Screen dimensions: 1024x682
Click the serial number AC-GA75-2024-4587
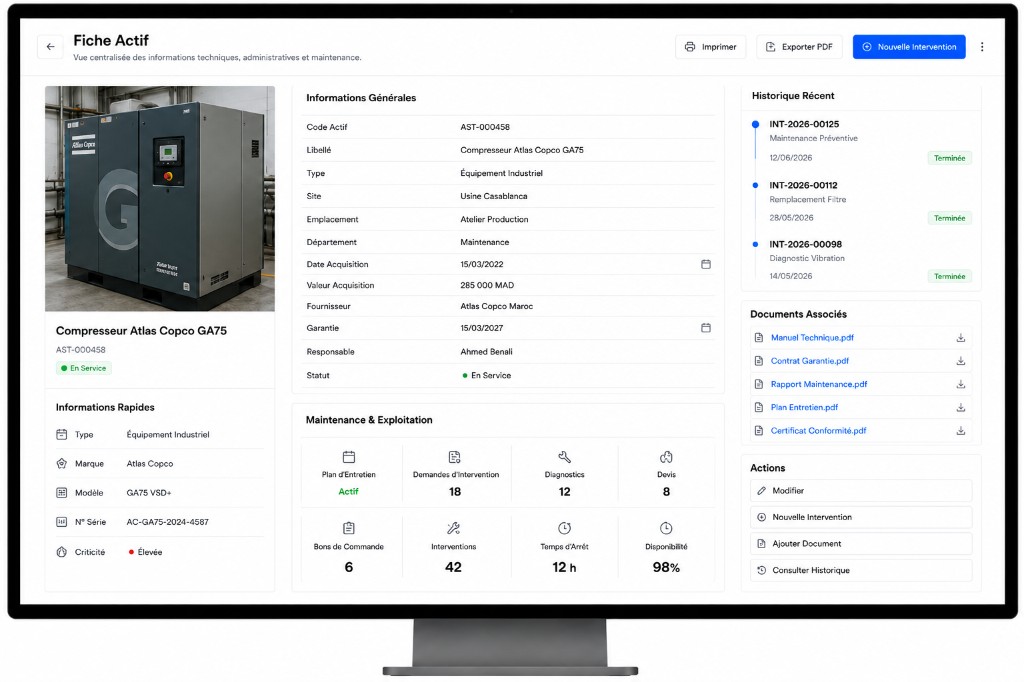point(168,522)
